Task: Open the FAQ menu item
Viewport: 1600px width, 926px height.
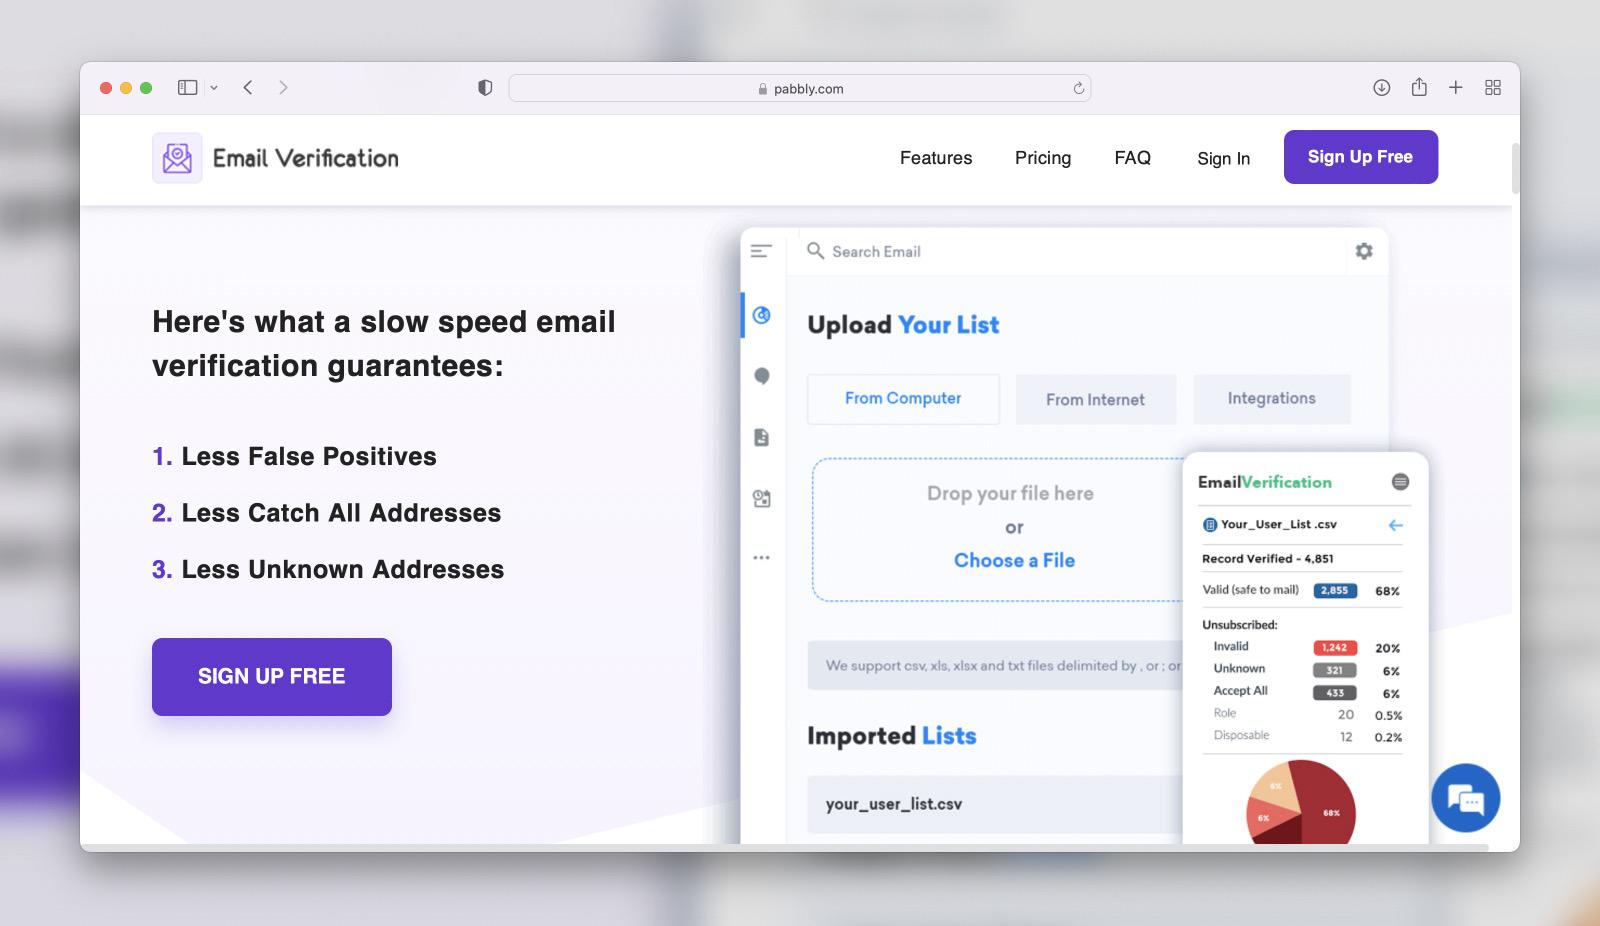Action: point(1133,158)
